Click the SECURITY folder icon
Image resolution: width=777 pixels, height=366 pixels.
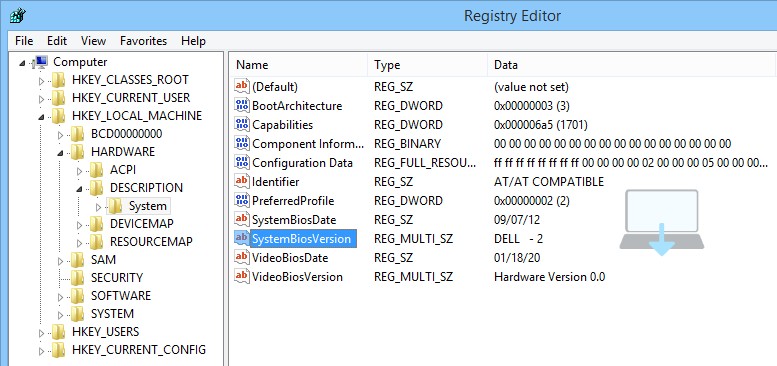coord(77,278)
